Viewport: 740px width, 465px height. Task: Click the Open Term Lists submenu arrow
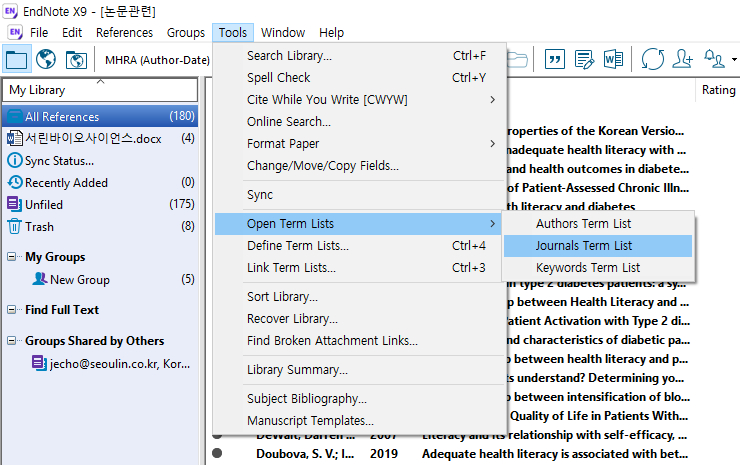(492, 224)
